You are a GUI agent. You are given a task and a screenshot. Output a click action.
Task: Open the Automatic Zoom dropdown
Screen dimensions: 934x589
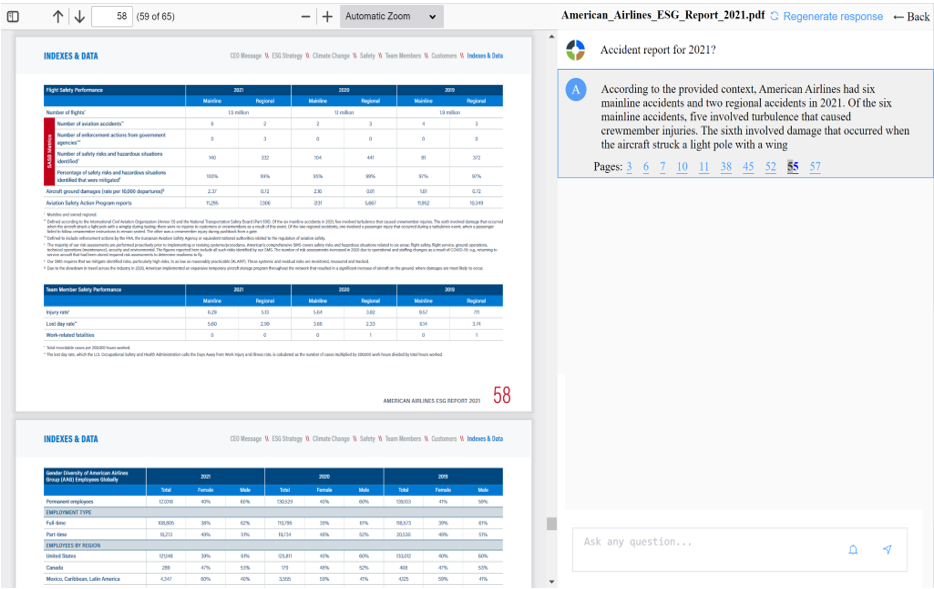click(x=391, y=17)
